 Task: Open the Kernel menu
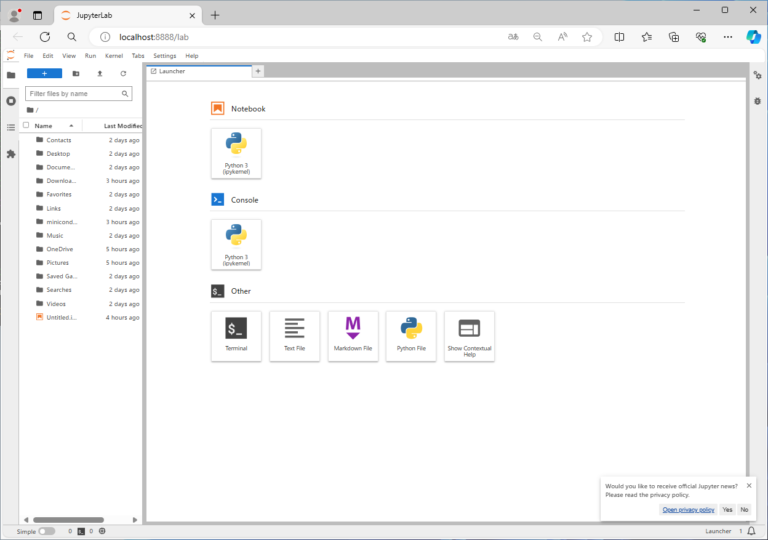click(114, 56)
